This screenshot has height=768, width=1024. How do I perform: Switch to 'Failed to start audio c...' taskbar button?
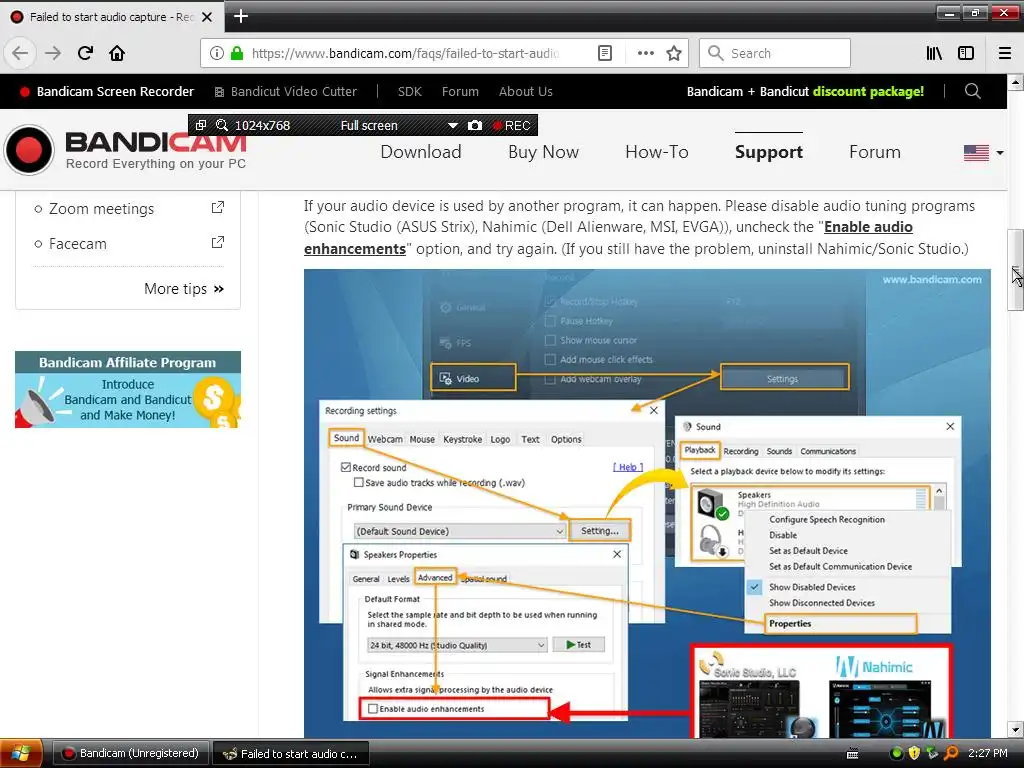[291, 753]
